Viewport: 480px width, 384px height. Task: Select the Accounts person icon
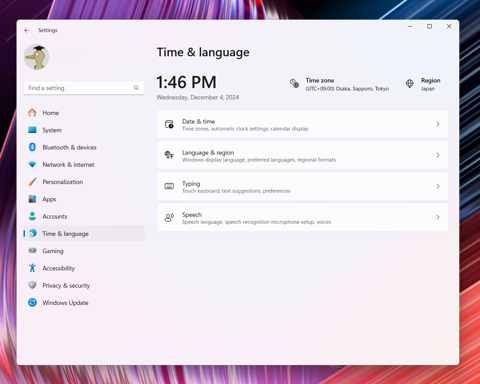[32, 216]
